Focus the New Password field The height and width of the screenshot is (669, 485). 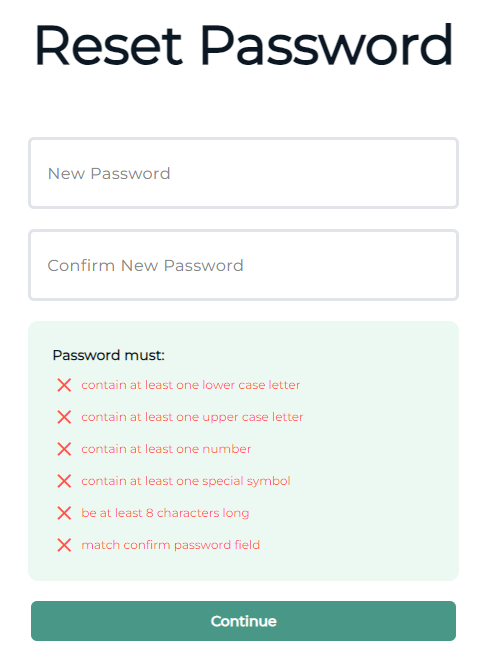tap(243, 173)
